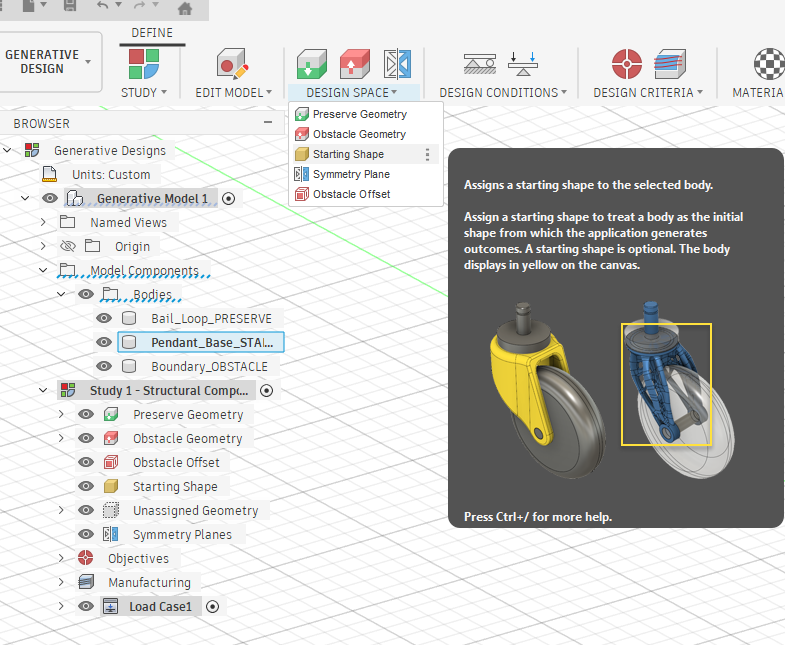Viewport: 785px width, 645px height.
Task: Expand the Origin node
Action: tap(43, 246)
